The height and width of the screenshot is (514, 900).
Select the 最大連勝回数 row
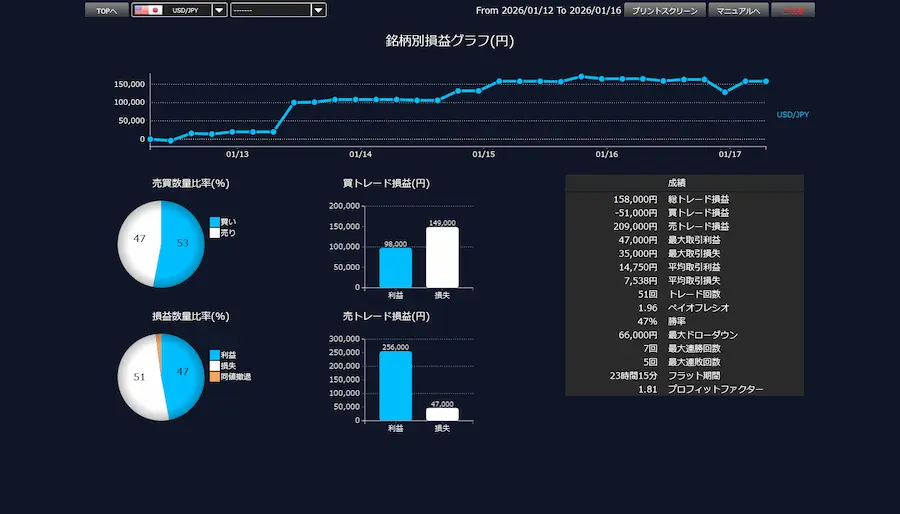pyautogui.click(x=684, y=349)
